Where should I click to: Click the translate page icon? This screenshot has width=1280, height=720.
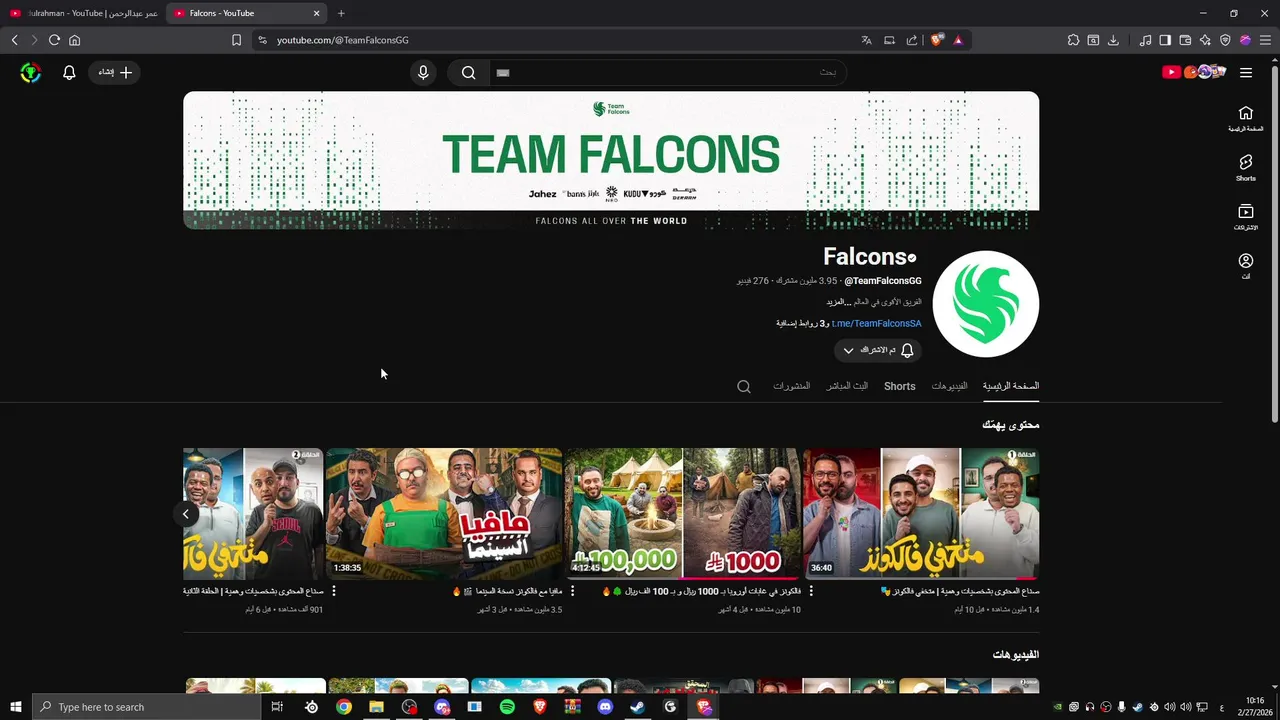(x=866, y=40)
